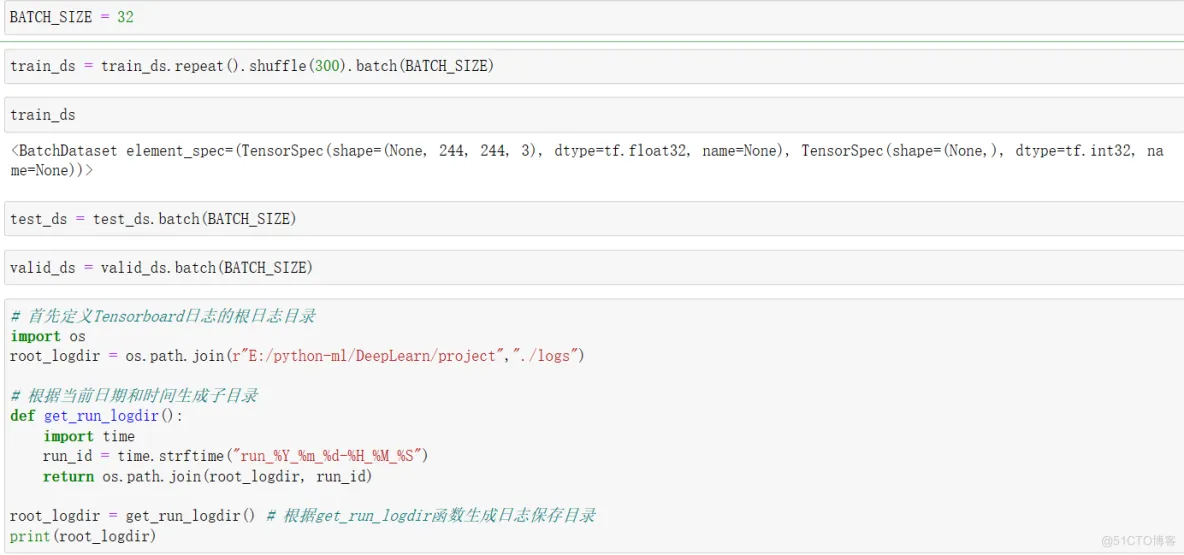Click the BATCH_SIZE = 32 code cell
Image resolution: width=1184 pixels, height=555 pixels.
point(594,17)
